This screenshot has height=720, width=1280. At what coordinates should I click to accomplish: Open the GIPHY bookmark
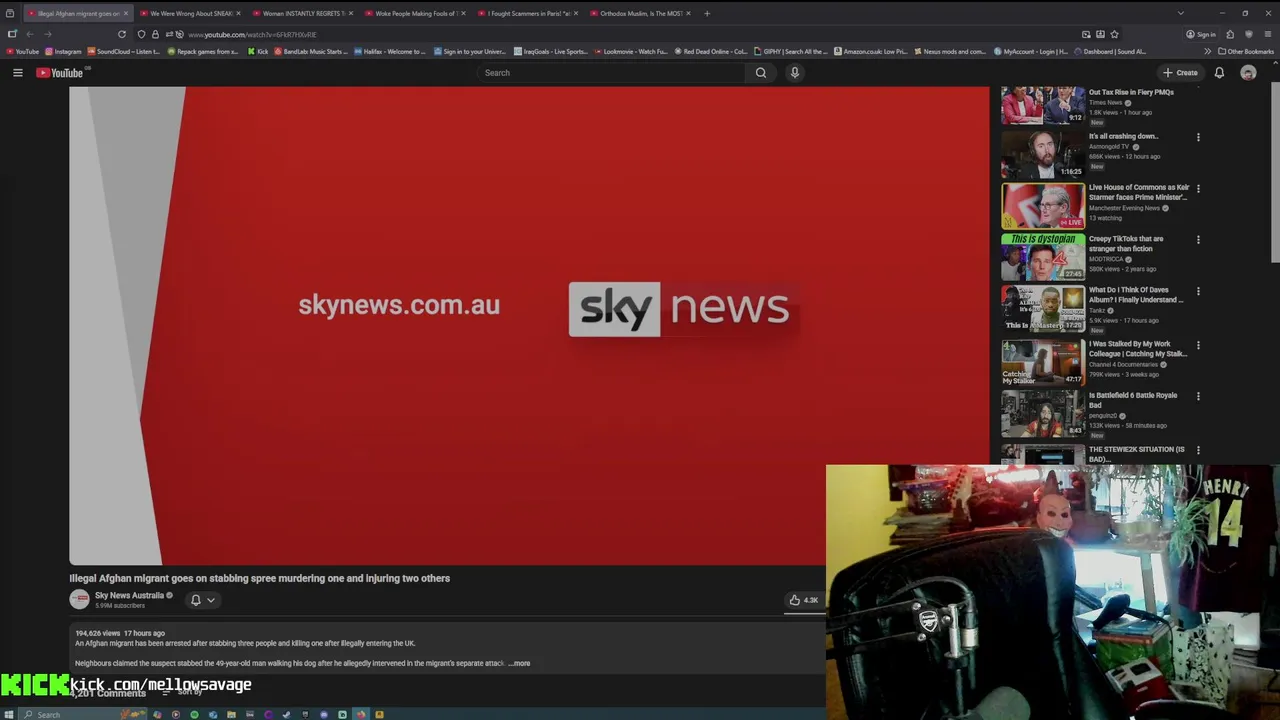(x=791, y=51)
